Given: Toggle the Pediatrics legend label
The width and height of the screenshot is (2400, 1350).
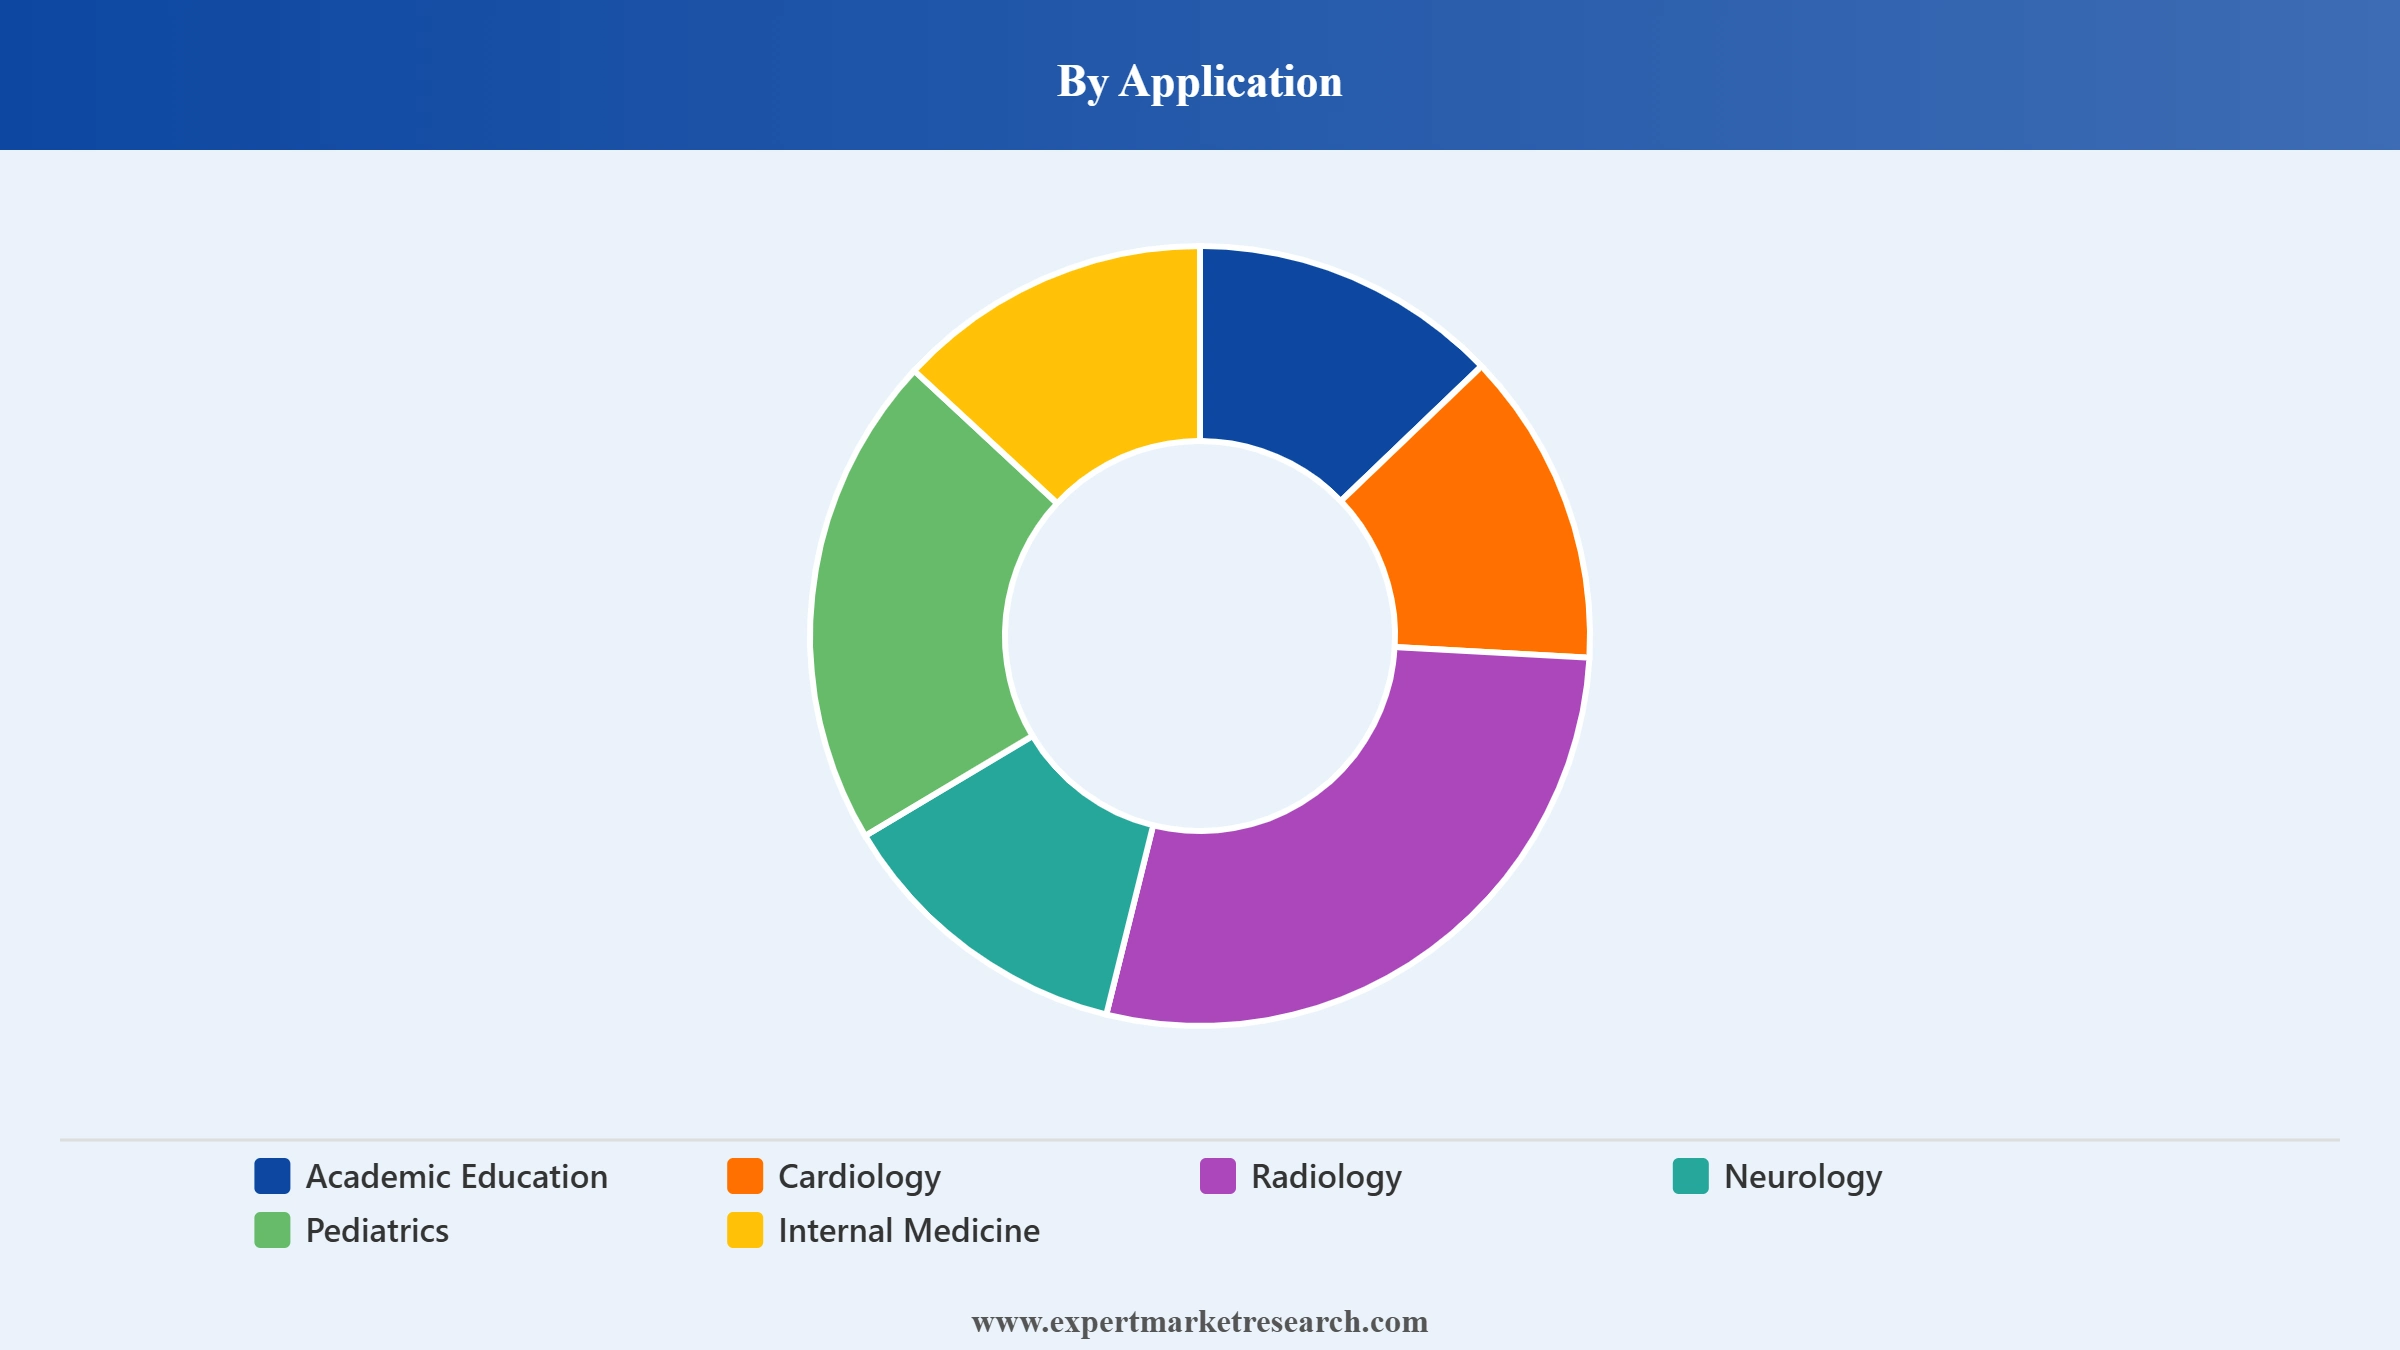Looking at the screenshot, I should pyautogui.click(x=377, y=1231).
